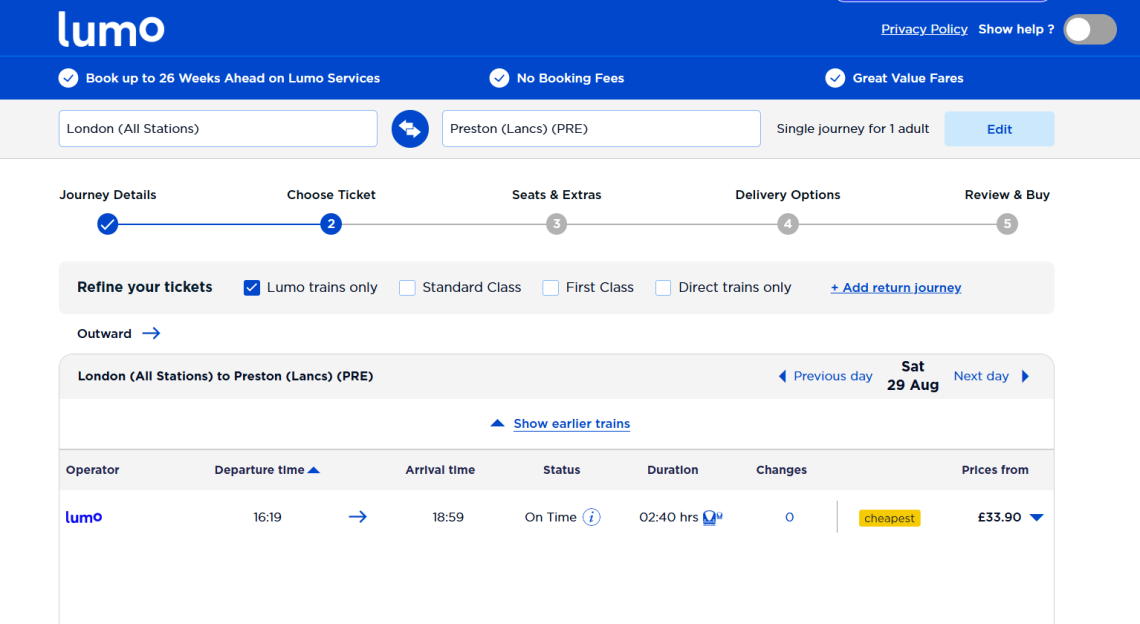Swap origin and destination stations
The image size is (1140, 624).
pyautogui.click(x=410, y=129)
